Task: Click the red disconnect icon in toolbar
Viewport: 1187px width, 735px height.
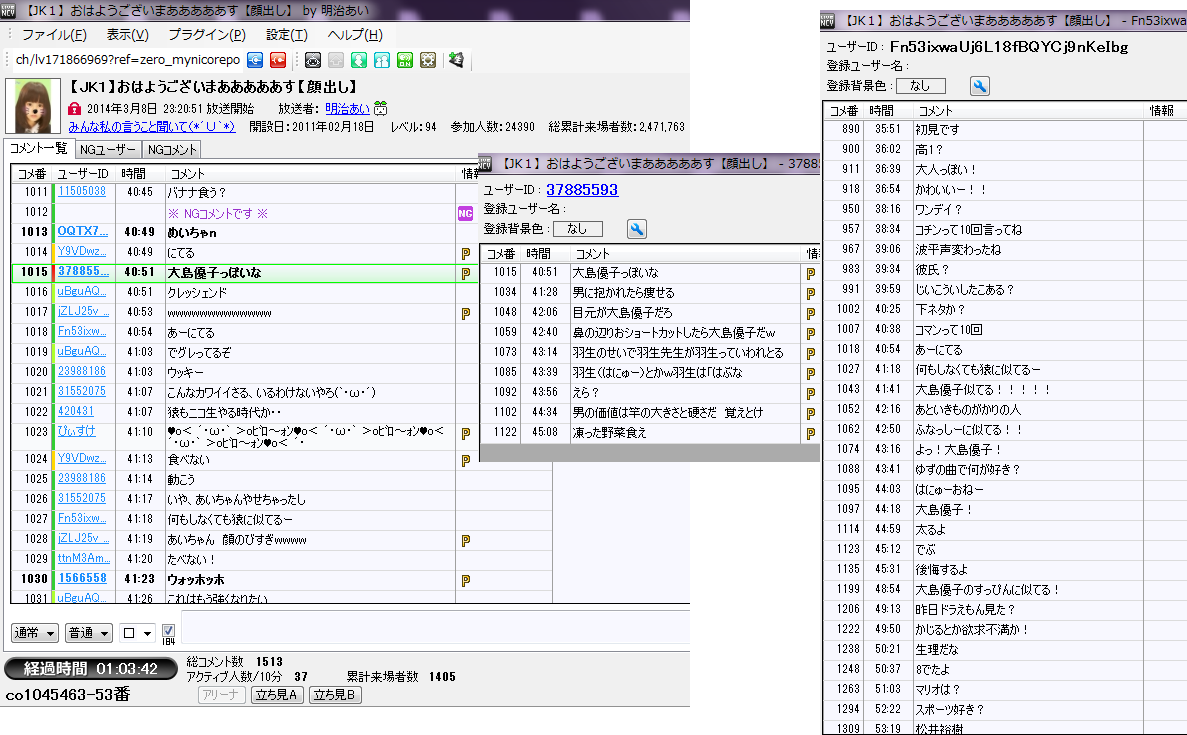Action: [x=278, y=60]
